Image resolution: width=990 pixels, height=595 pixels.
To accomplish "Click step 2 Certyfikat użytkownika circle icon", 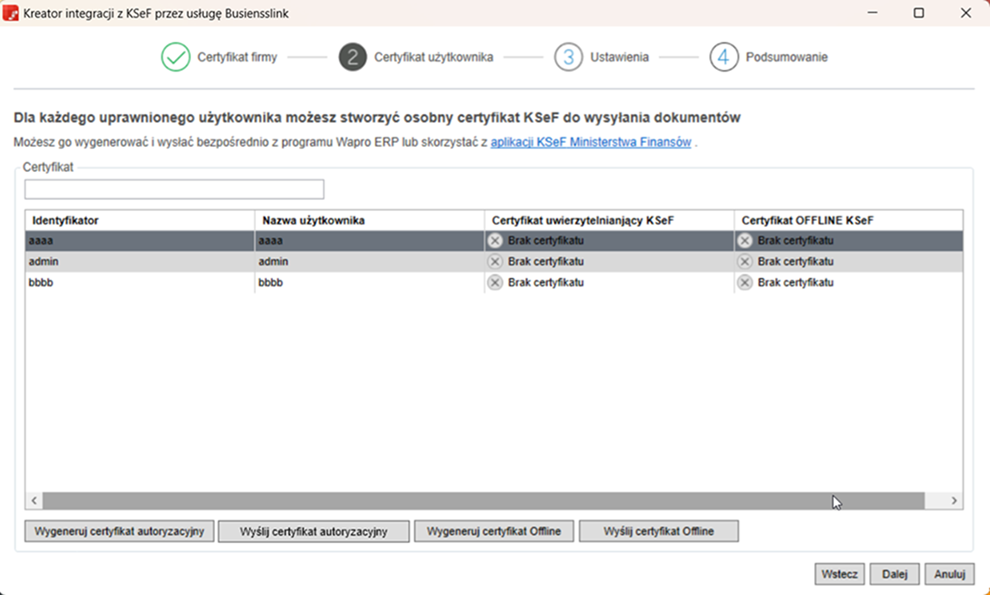I will point(352,57).
